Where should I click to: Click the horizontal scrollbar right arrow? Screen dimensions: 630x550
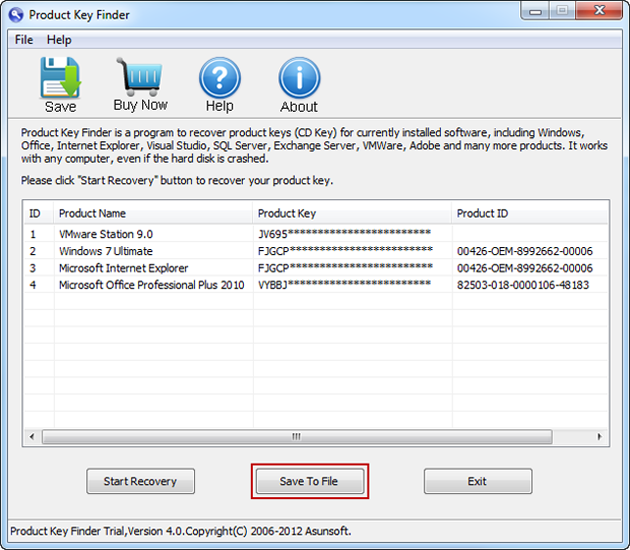click(x=599, y=437)
